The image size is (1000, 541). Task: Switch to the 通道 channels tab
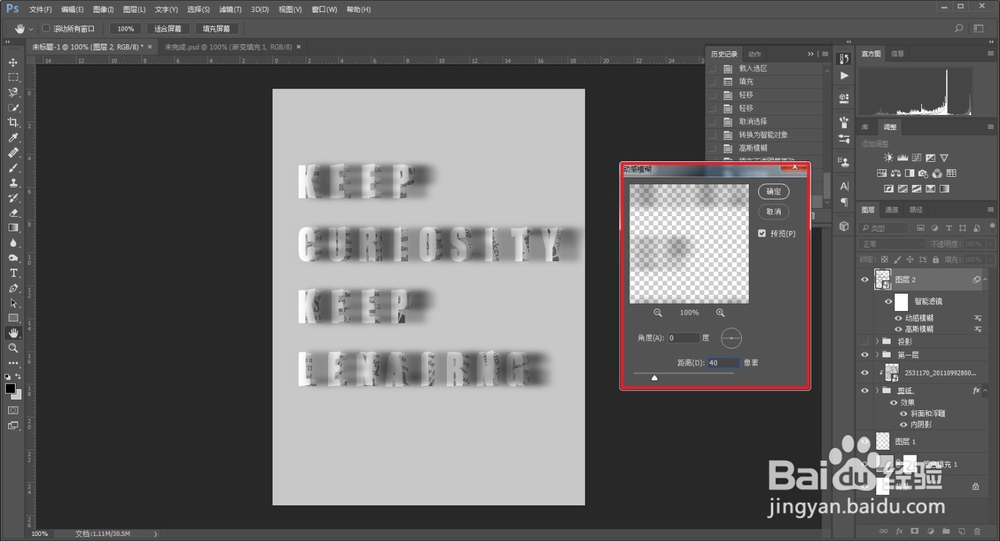point(892,209)
